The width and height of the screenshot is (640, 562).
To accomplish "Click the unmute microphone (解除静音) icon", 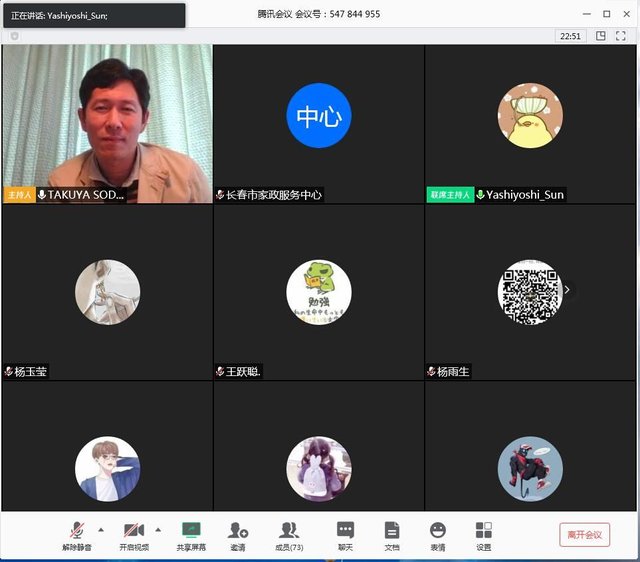I will (77, 530).
